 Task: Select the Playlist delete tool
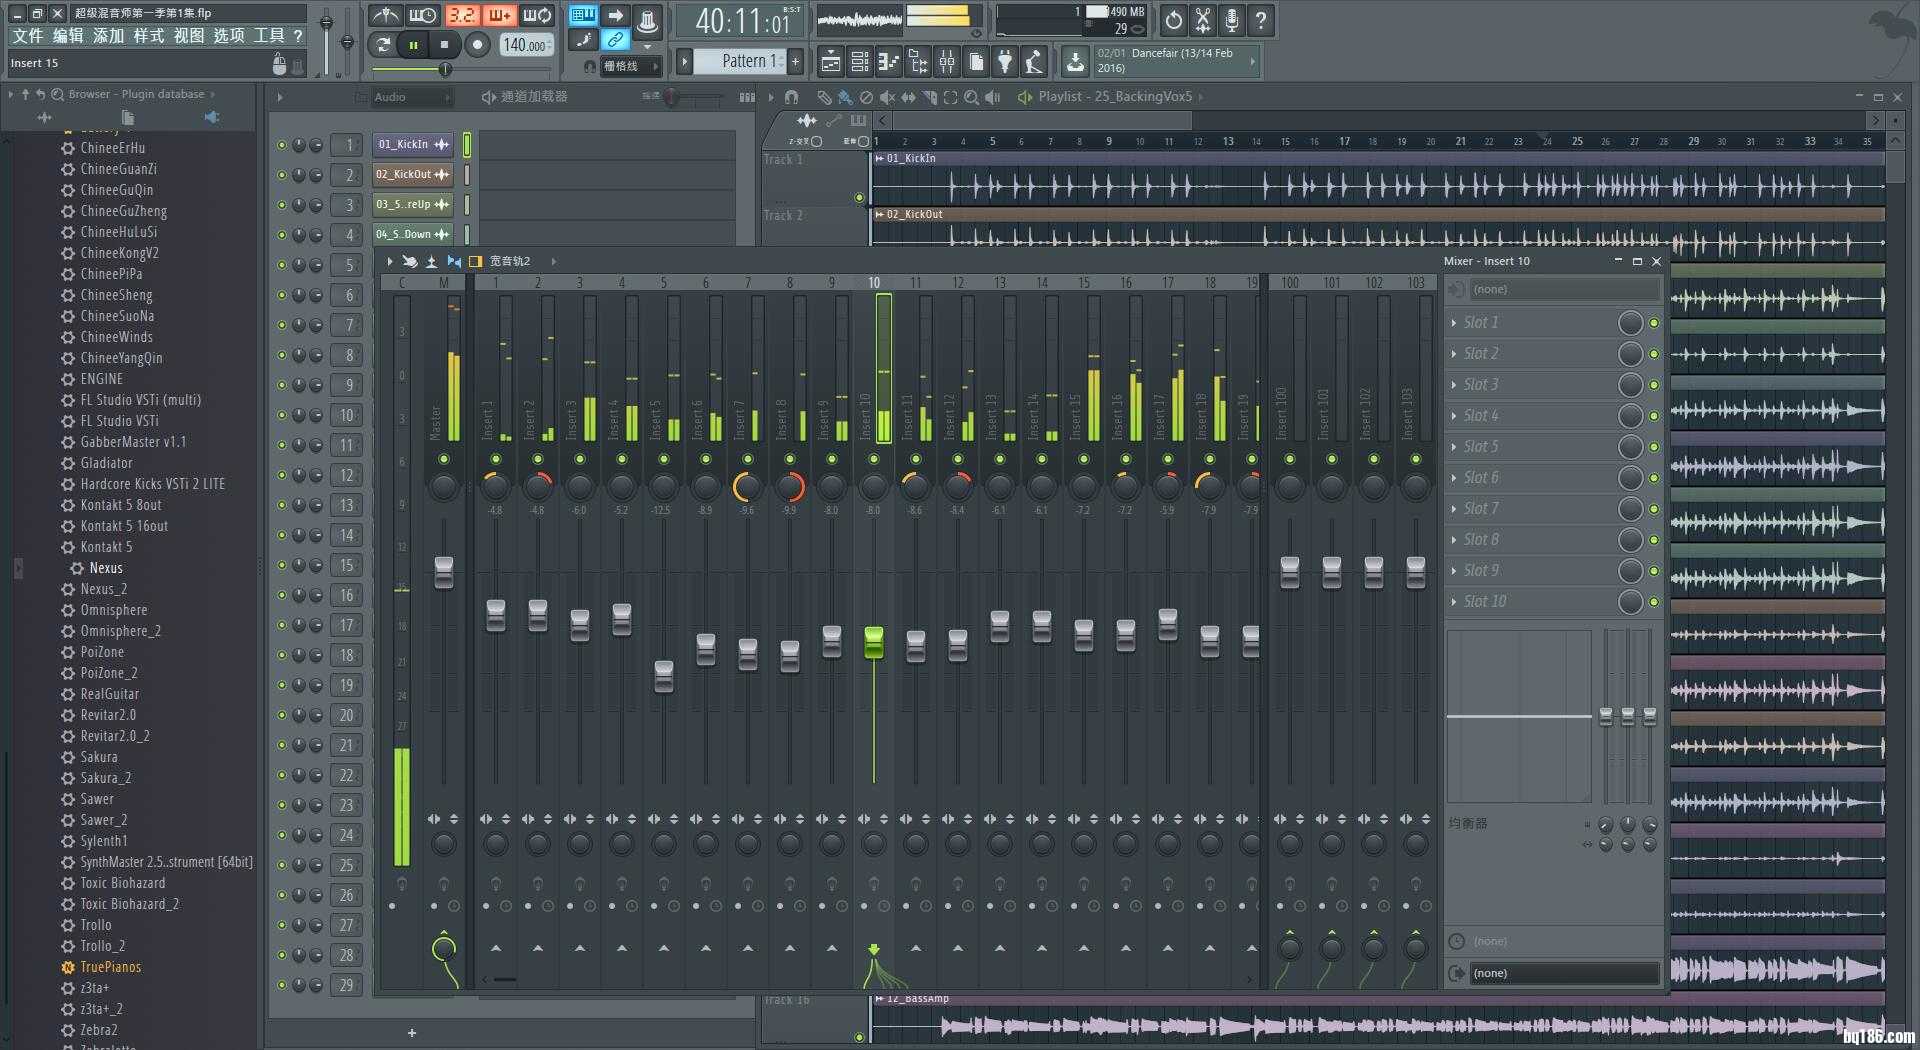point(866,97)
